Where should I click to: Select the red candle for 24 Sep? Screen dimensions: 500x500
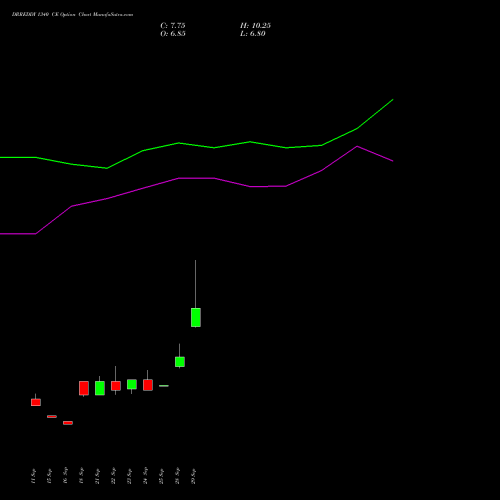[x=148, y=385]
